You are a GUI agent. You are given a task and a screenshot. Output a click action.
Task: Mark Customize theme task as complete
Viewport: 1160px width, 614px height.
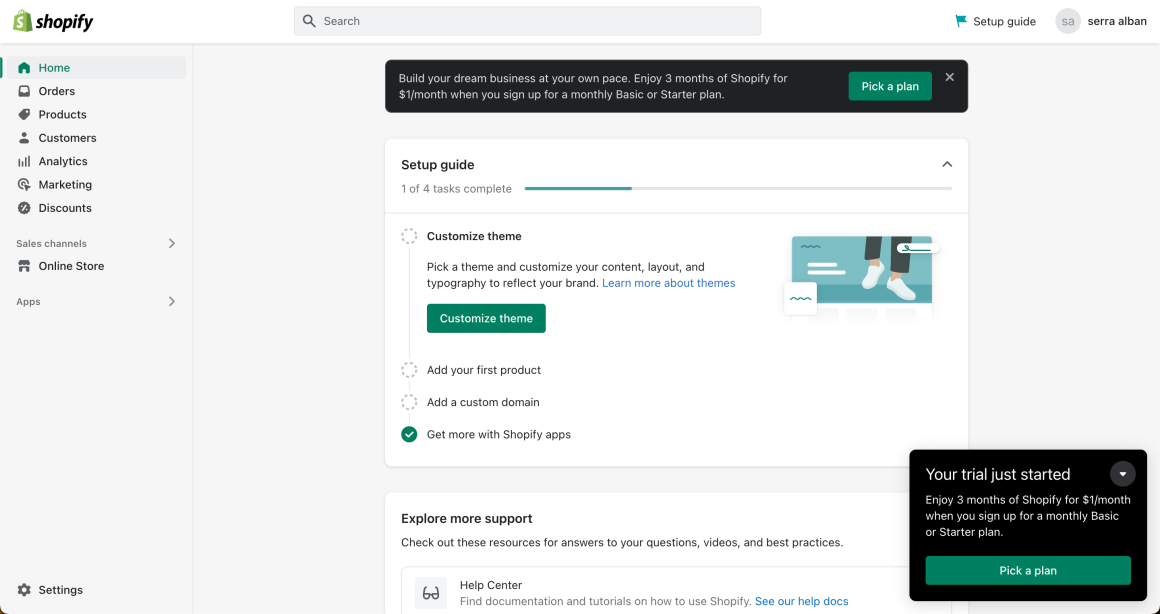click(409, 235)
